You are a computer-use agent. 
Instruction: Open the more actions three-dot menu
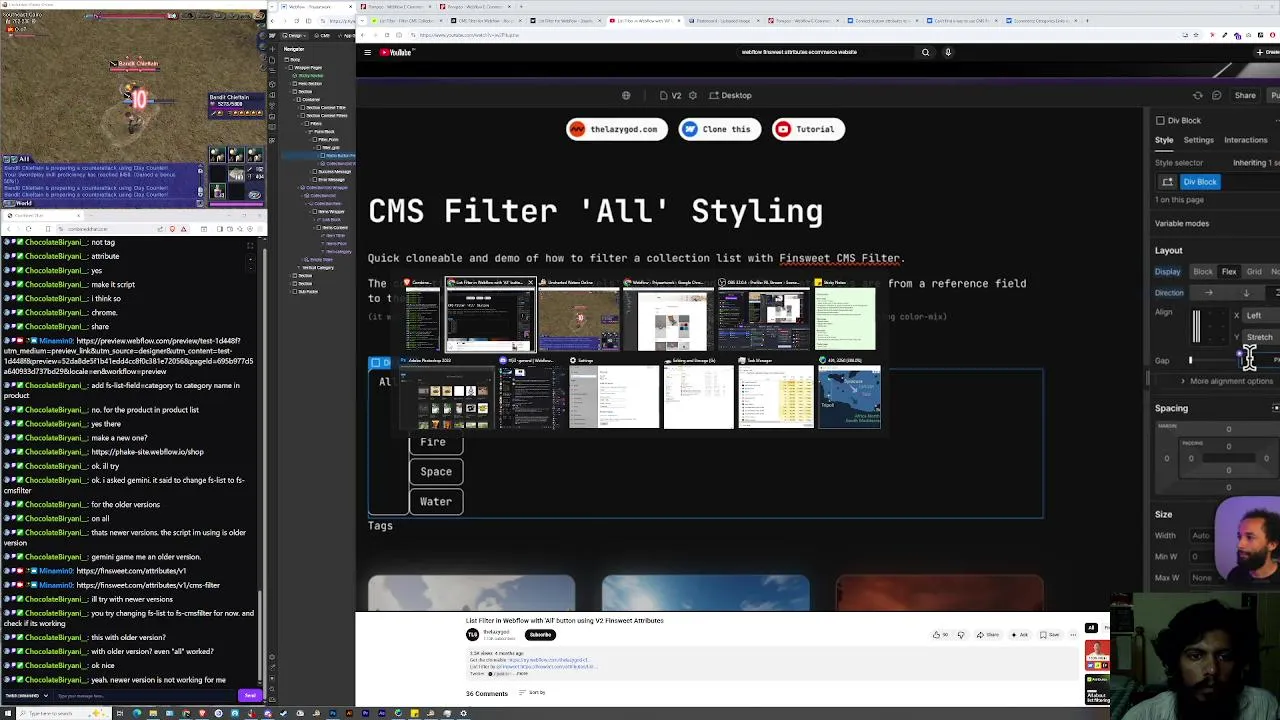[1073, 635]
